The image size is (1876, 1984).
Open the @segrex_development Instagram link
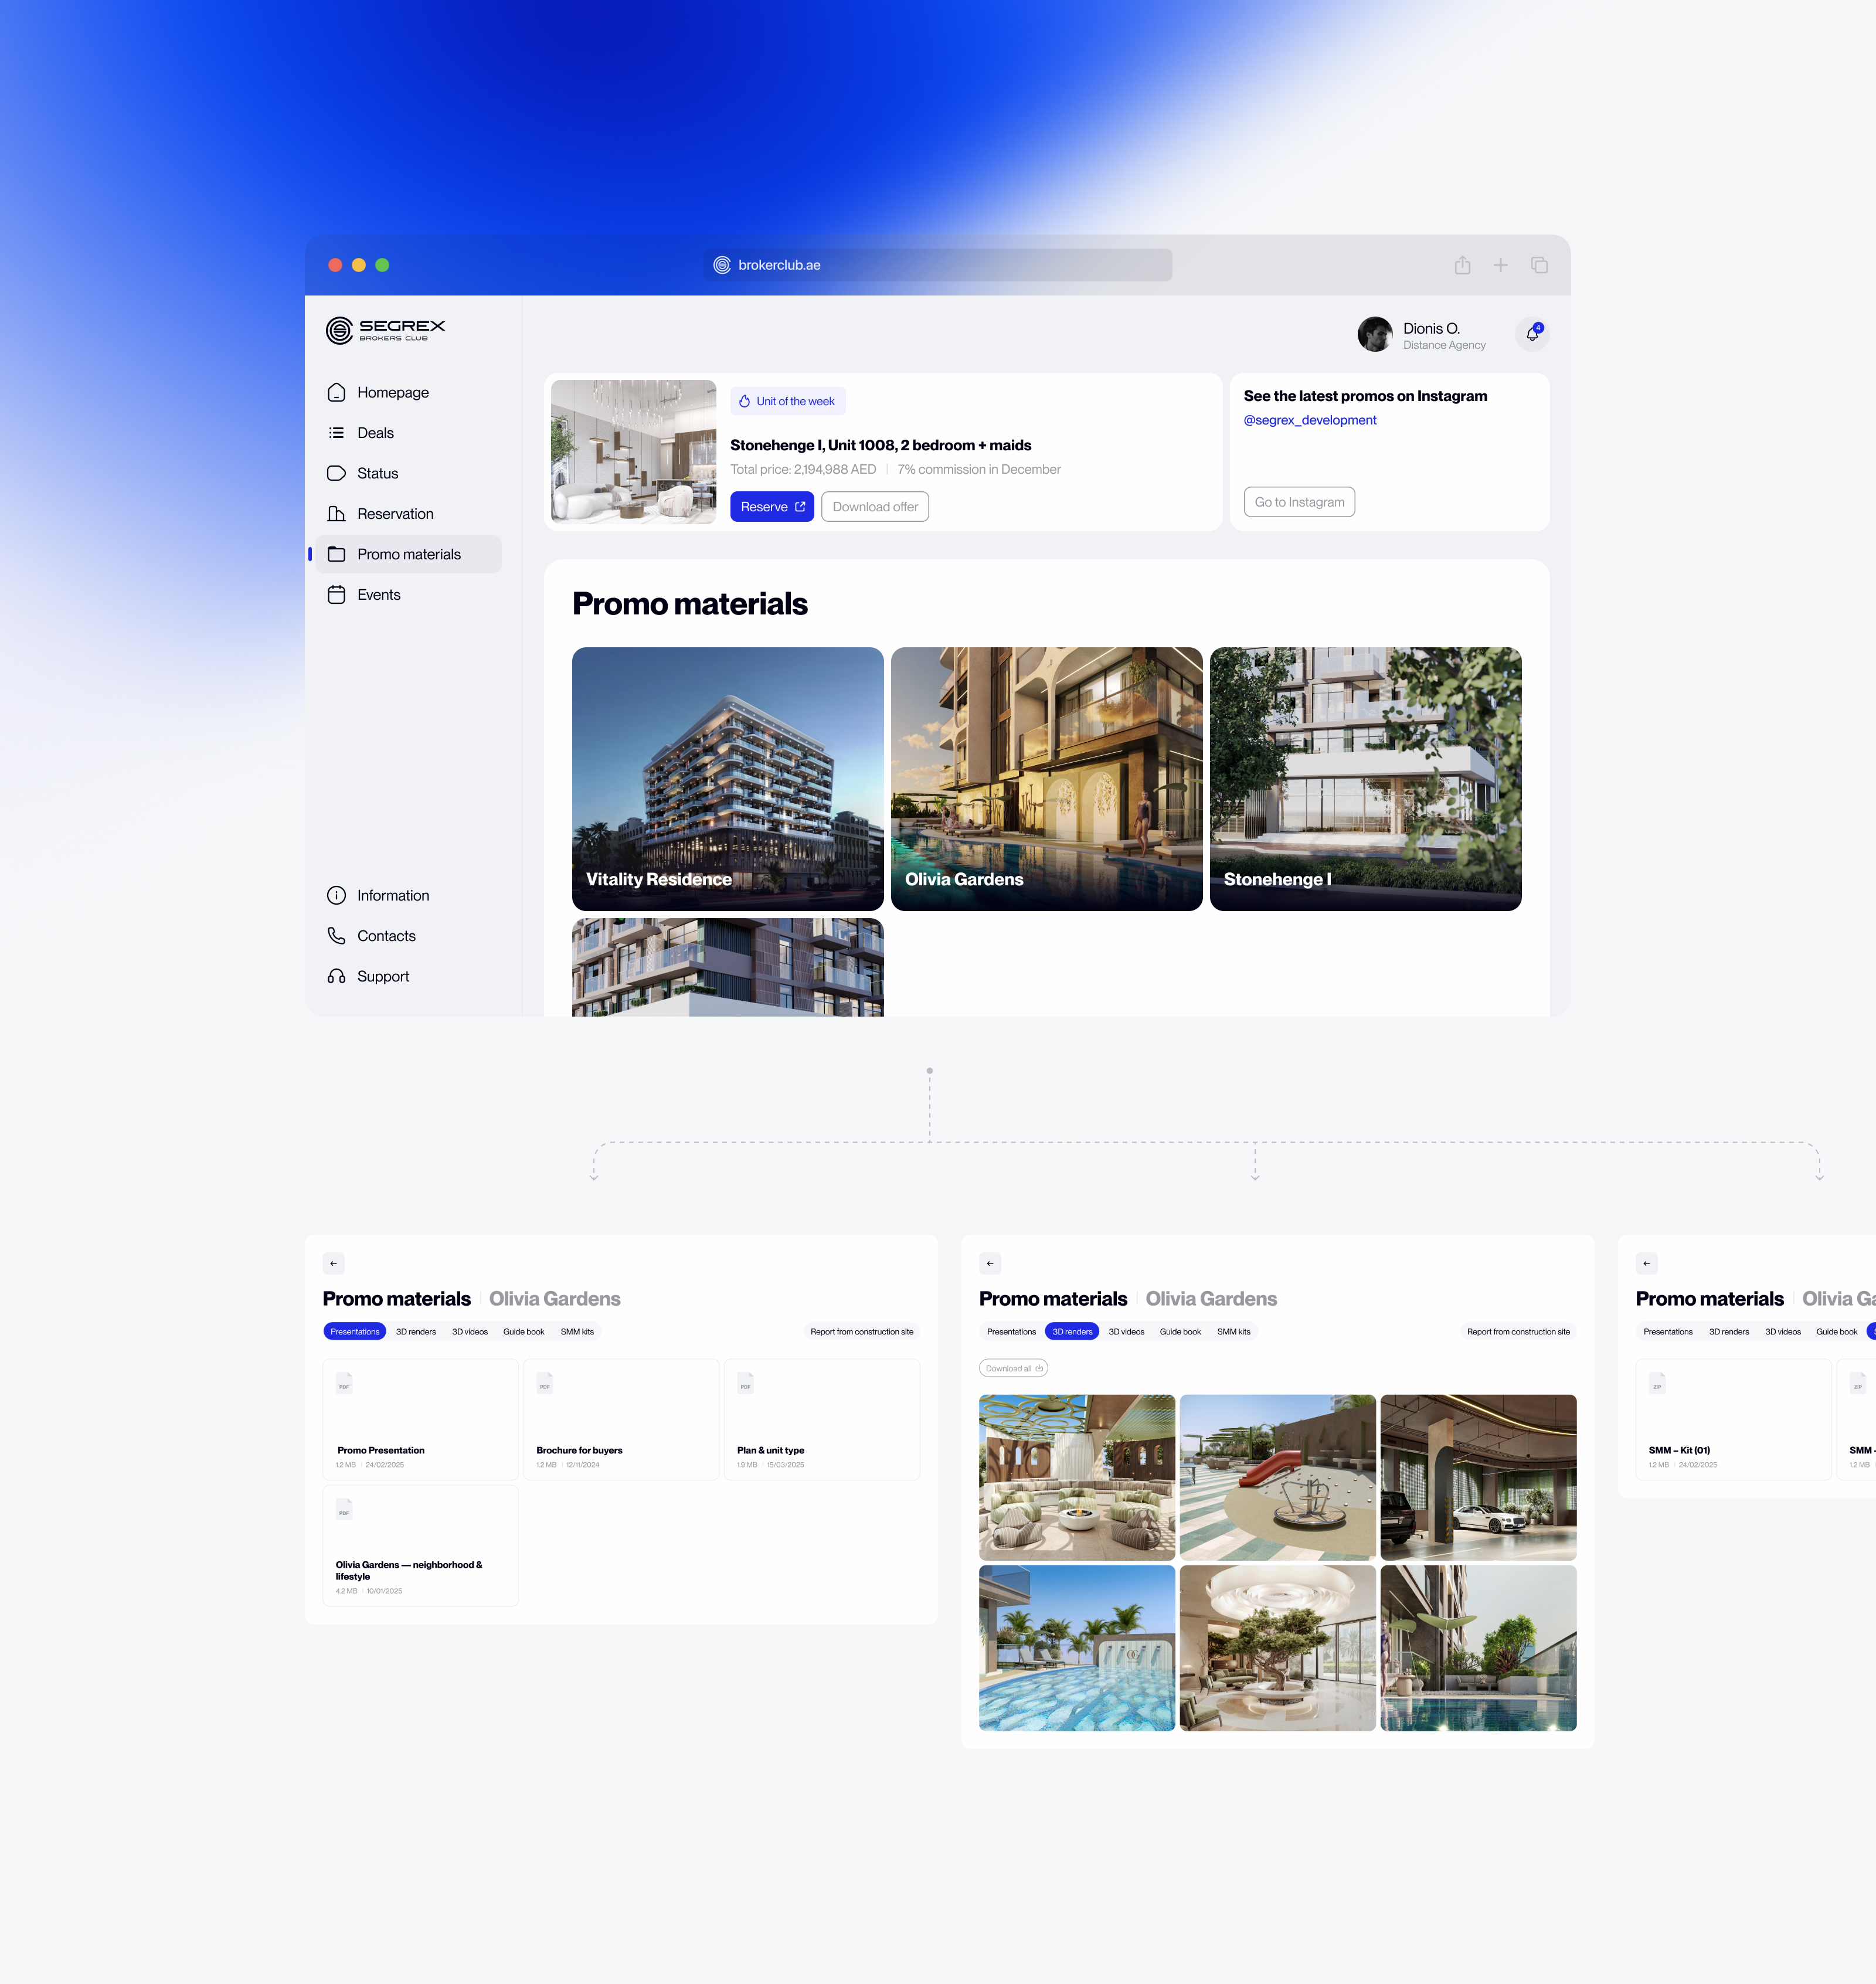pos(1309,420)
